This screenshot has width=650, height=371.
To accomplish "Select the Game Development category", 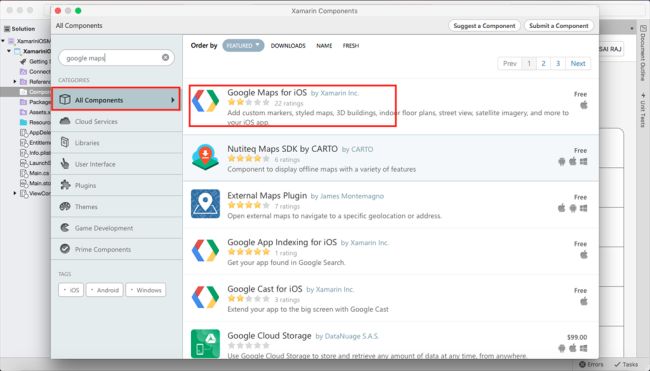I will click(x=116, y=228).
